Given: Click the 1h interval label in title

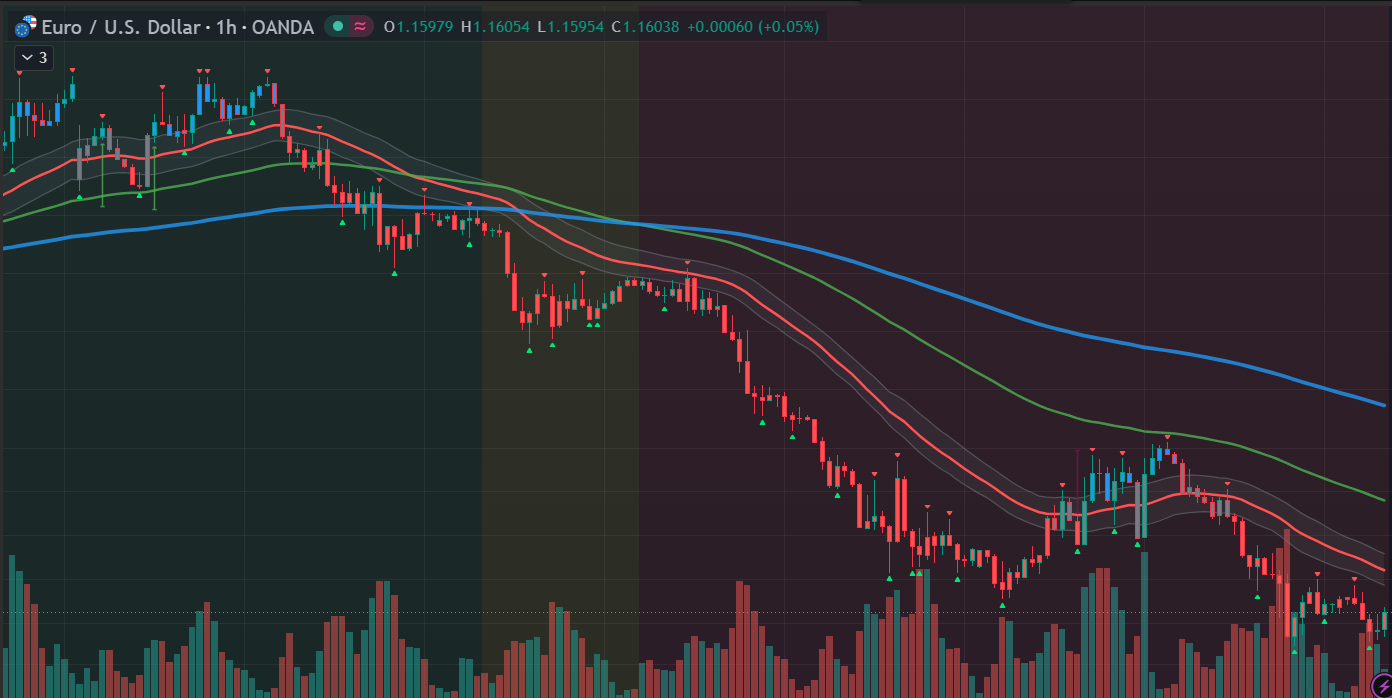Looking at the screenshot, I should [225, 27].
